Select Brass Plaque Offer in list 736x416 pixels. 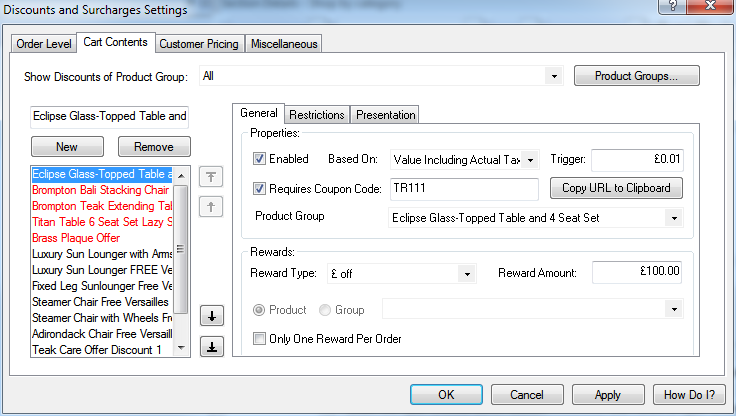76,238
